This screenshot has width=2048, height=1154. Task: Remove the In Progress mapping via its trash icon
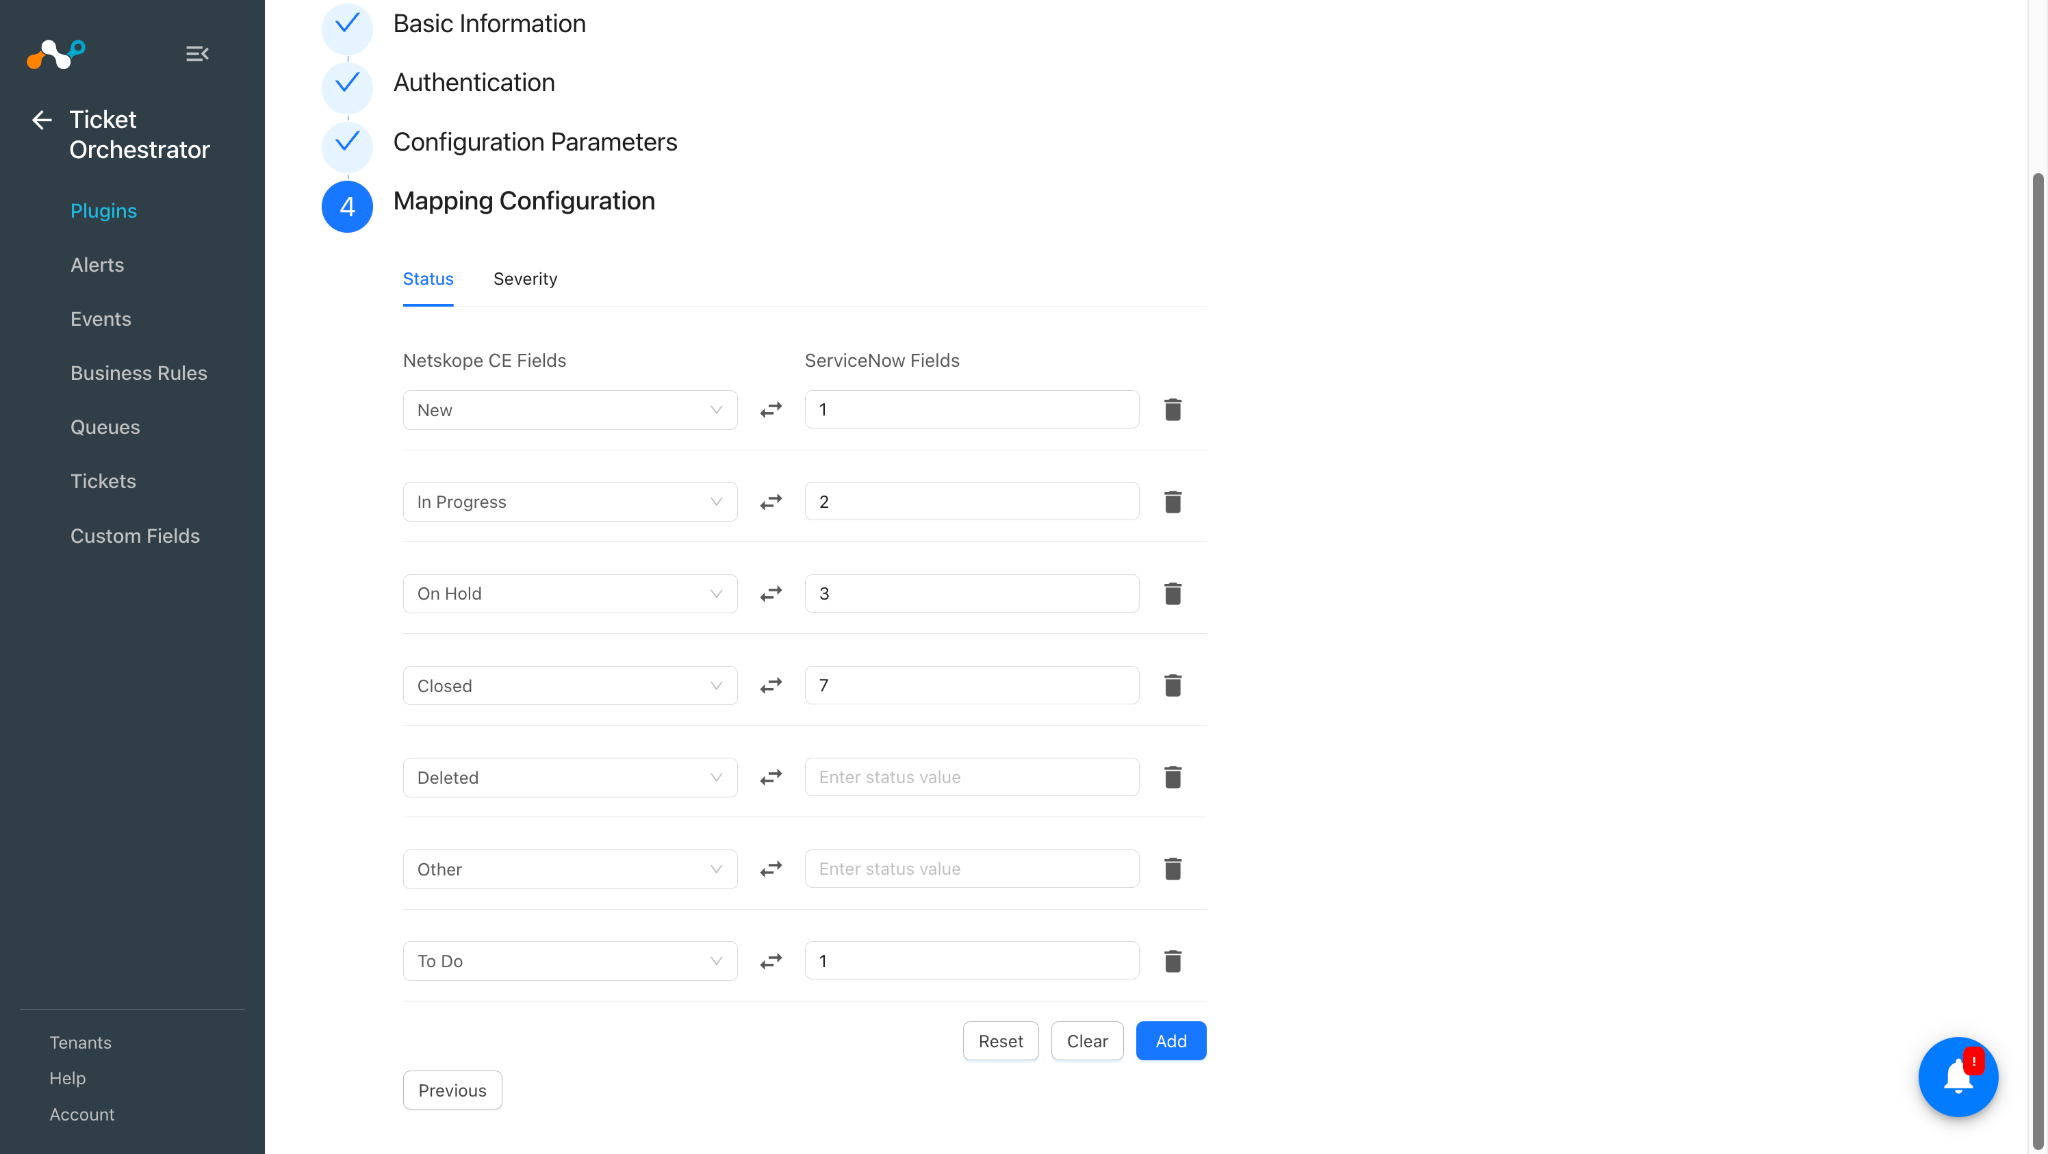pos(1173,502)
